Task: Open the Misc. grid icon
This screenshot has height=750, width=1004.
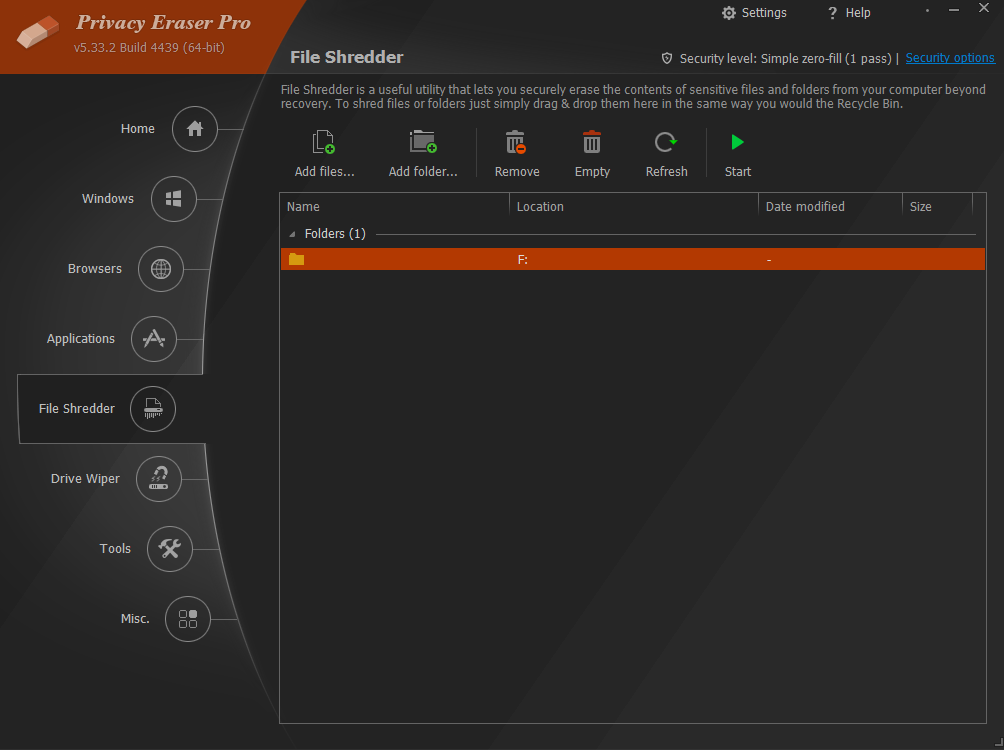Action: (188, 619)
